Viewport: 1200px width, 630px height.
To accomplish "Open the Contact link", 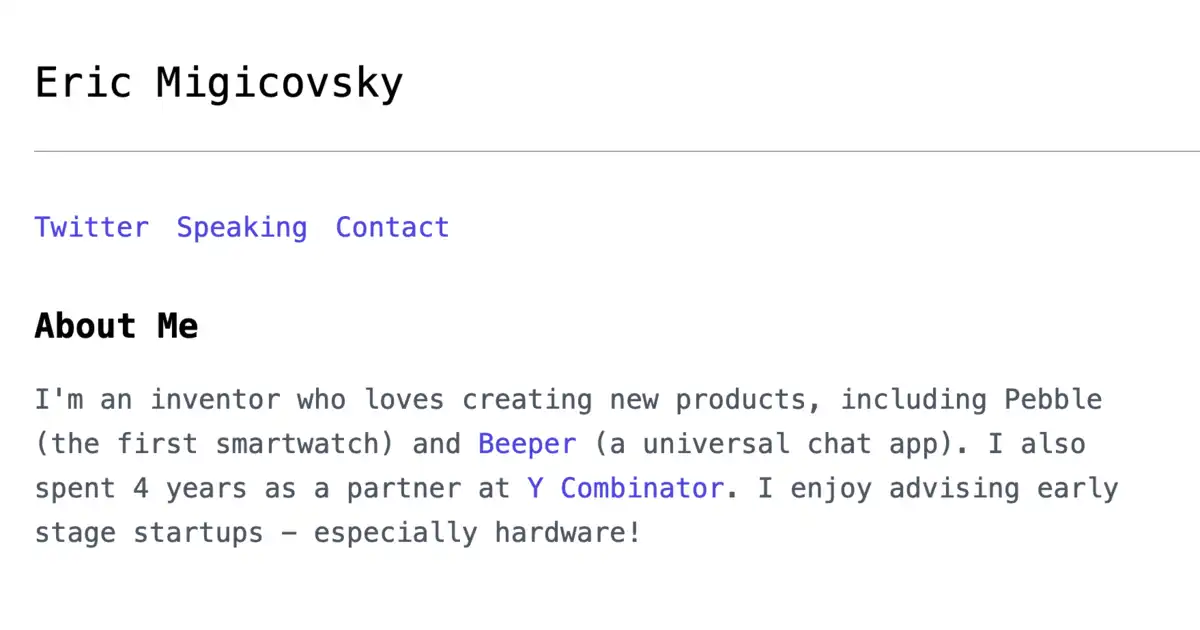I will pos(392,227).
